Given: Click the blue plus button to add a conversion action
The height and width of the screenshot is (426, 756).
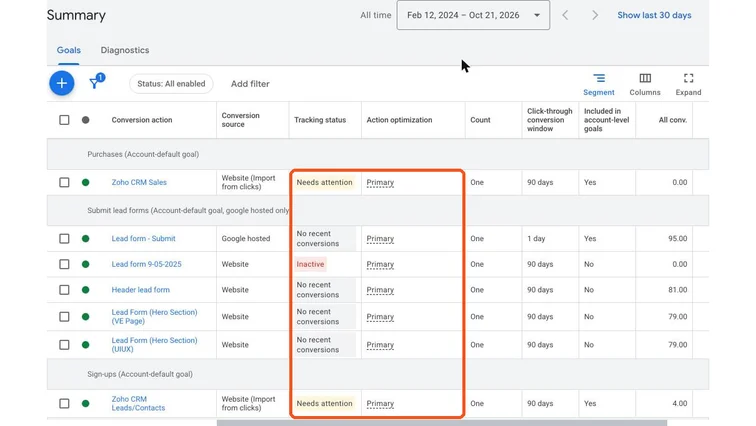Looking at the screenshot, I should pyautogui.click(x=62, y=83).
